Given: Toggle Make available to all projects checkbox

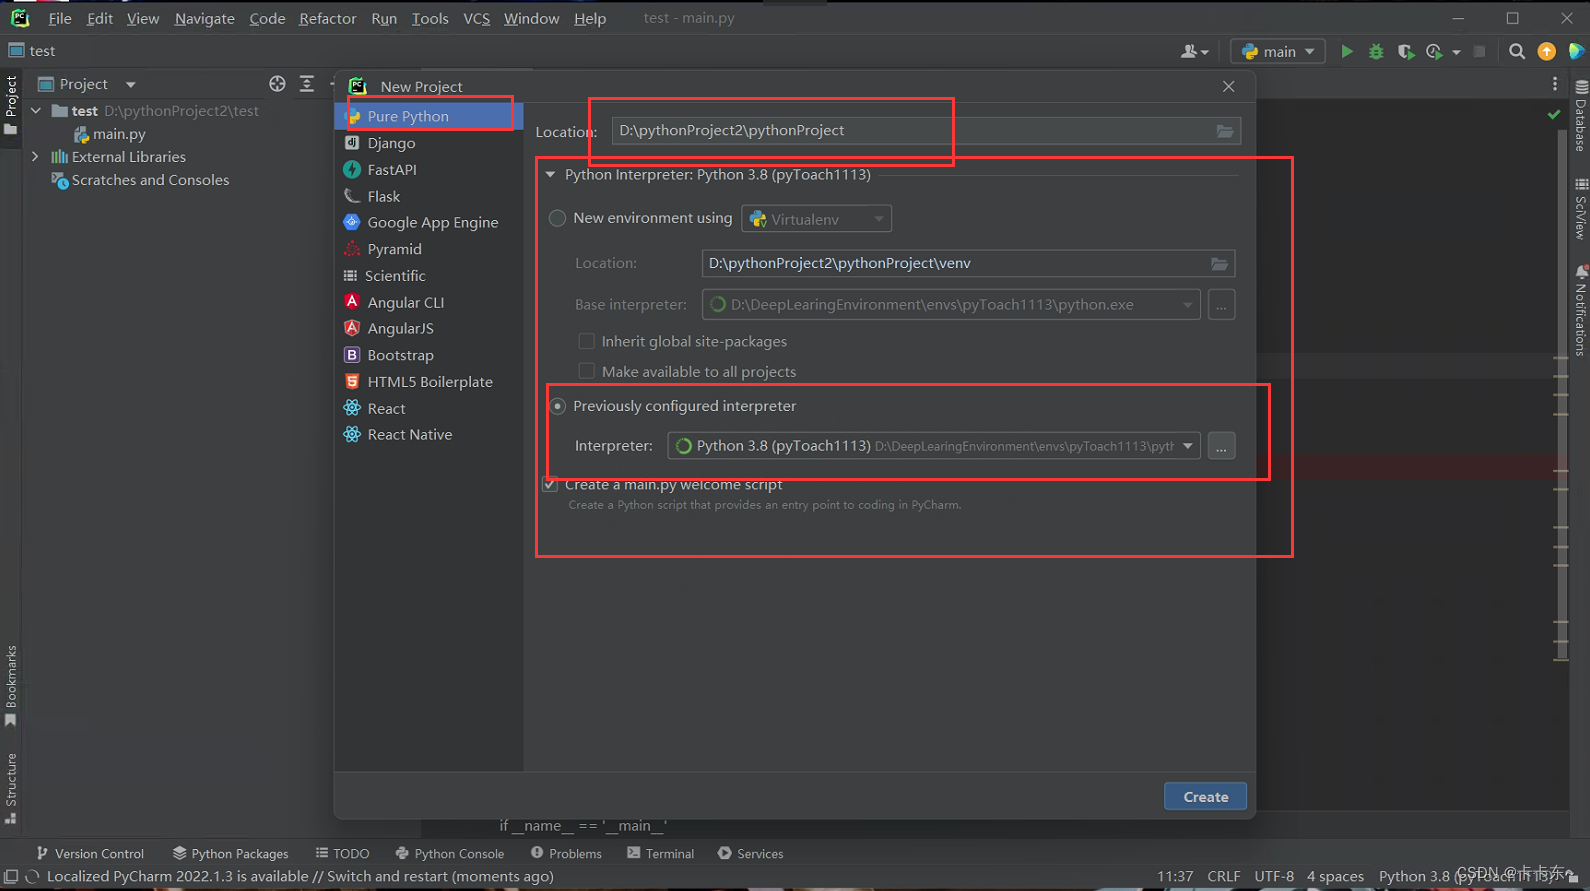Looking at the screenshot, I should (587, 371).
